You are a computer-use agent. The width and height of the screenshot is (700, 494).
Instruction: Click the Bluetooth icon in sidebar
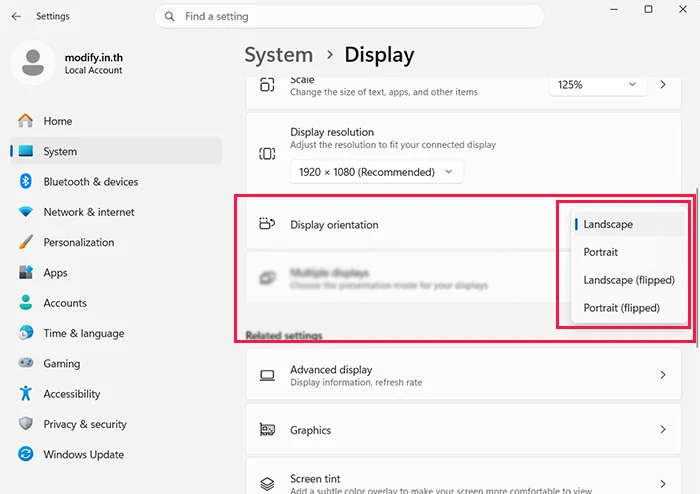click(25, 181)
